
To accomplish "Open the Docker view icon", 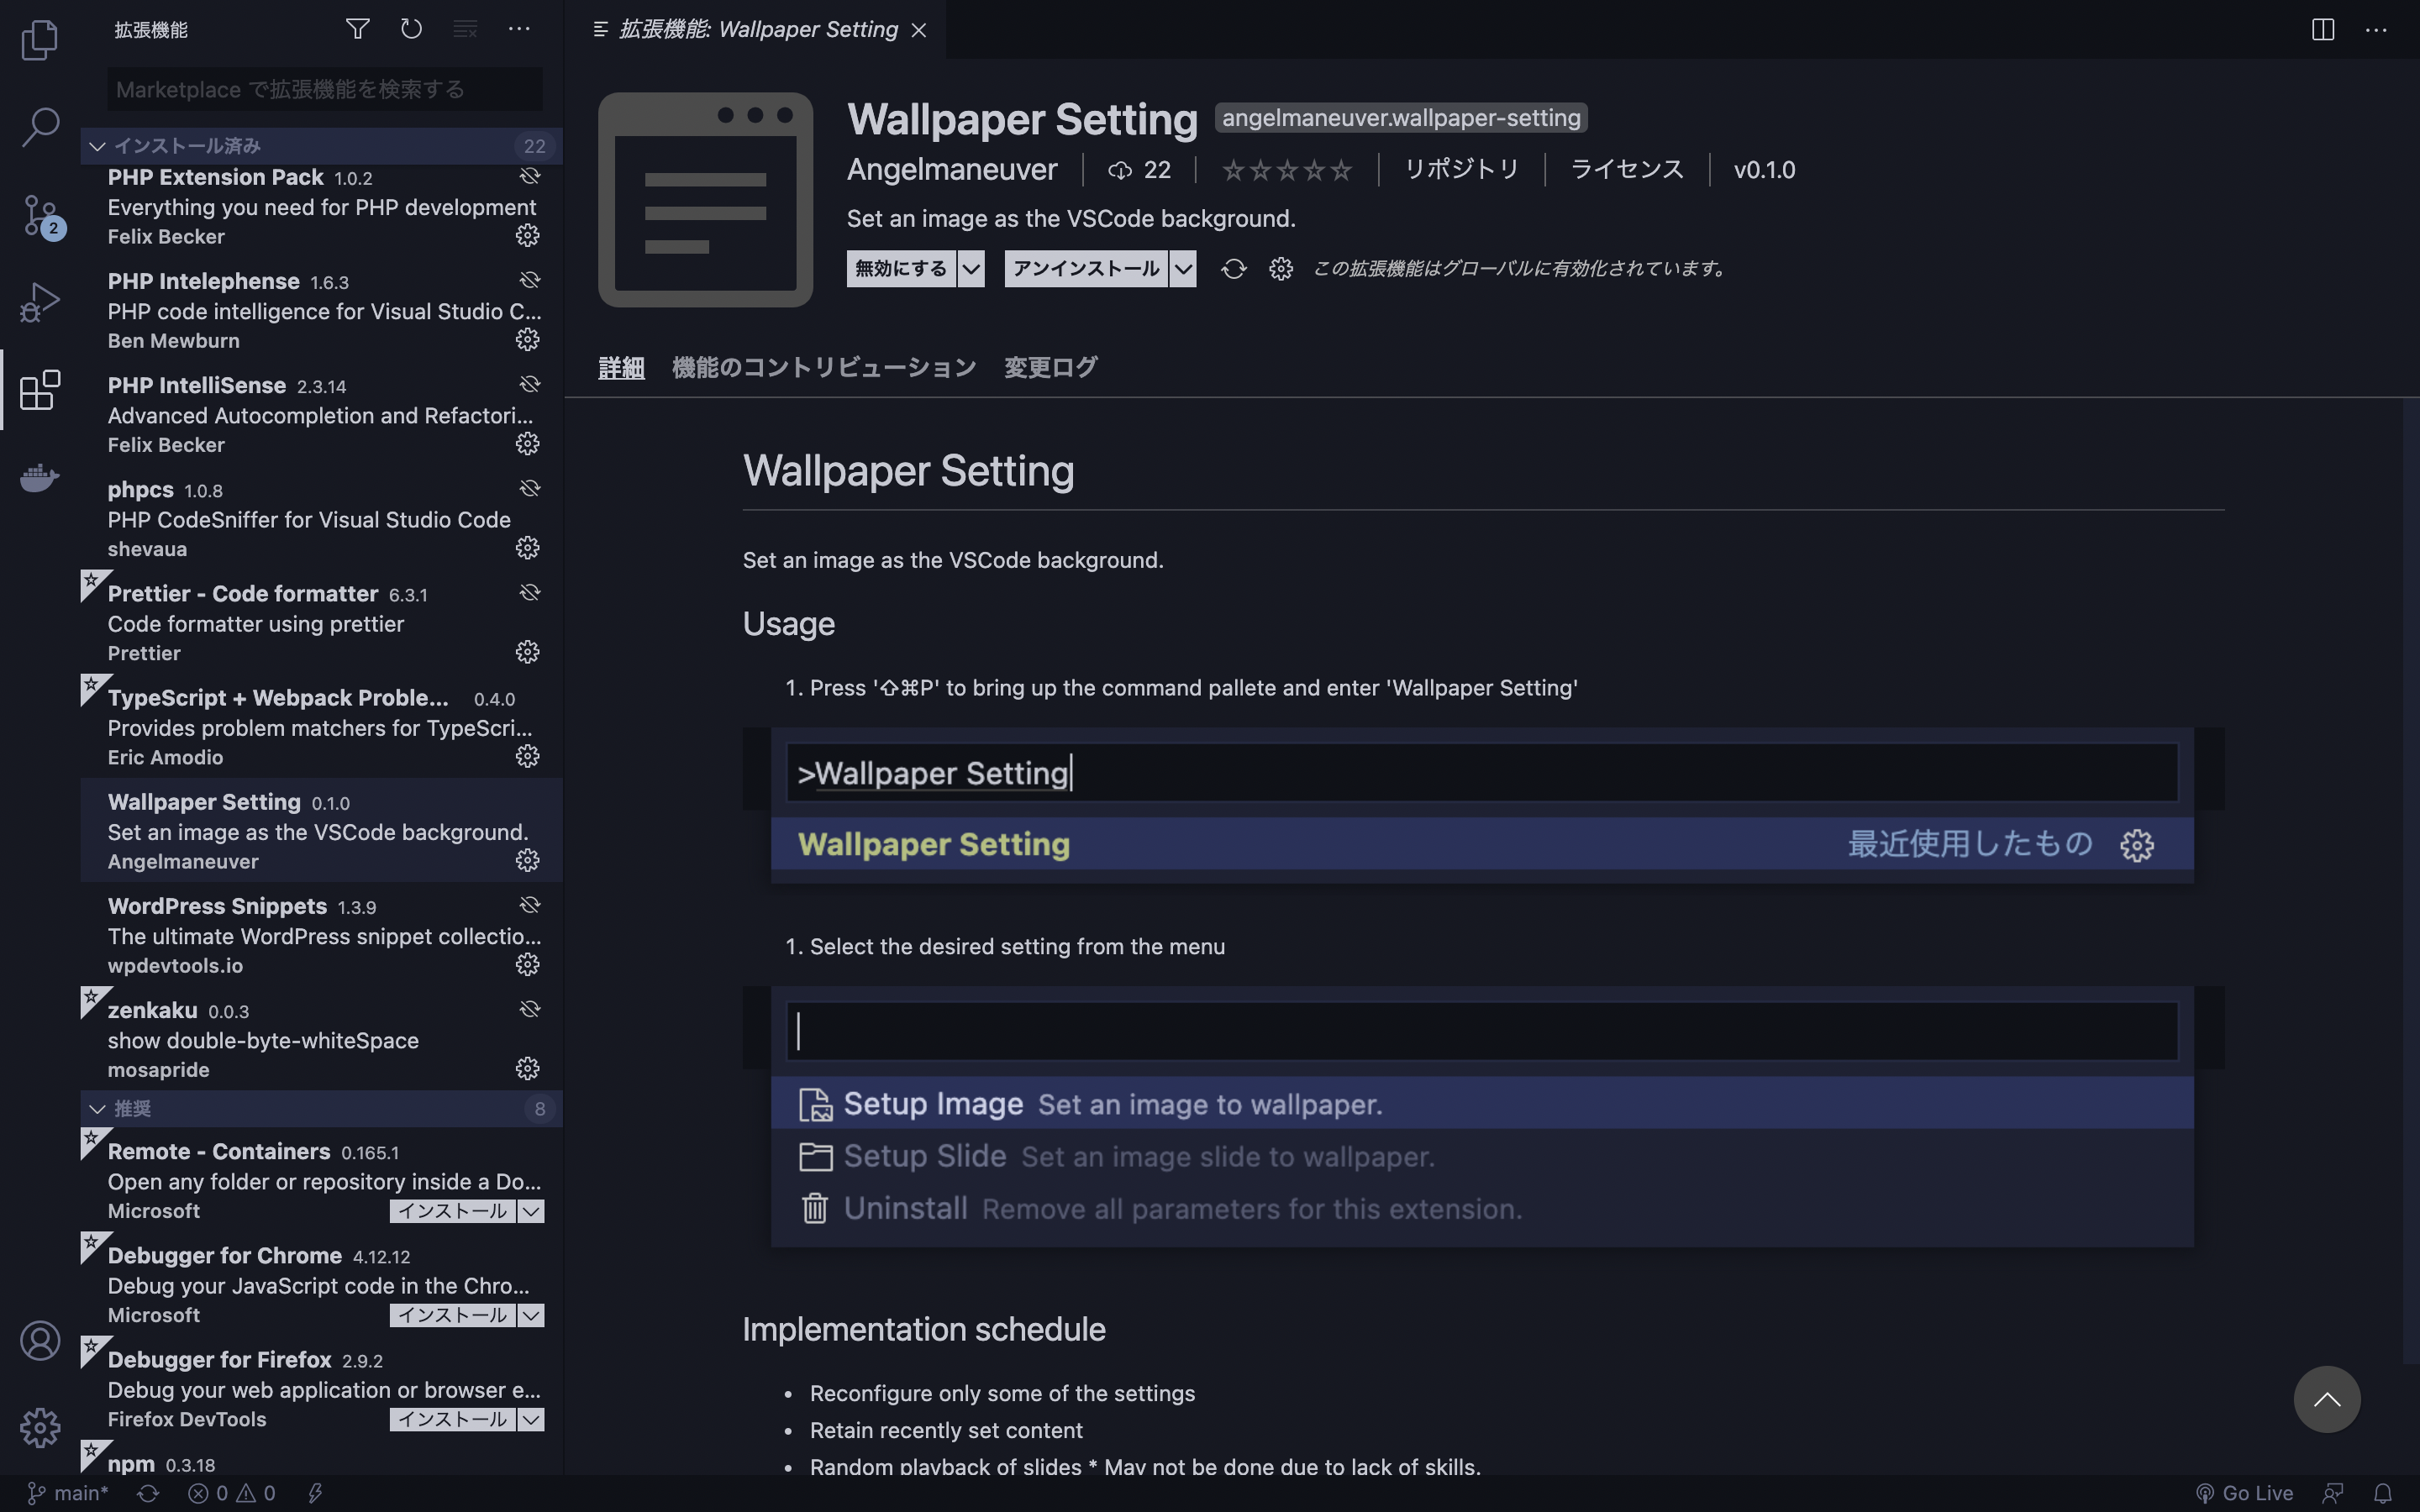I will click(40, 476).
